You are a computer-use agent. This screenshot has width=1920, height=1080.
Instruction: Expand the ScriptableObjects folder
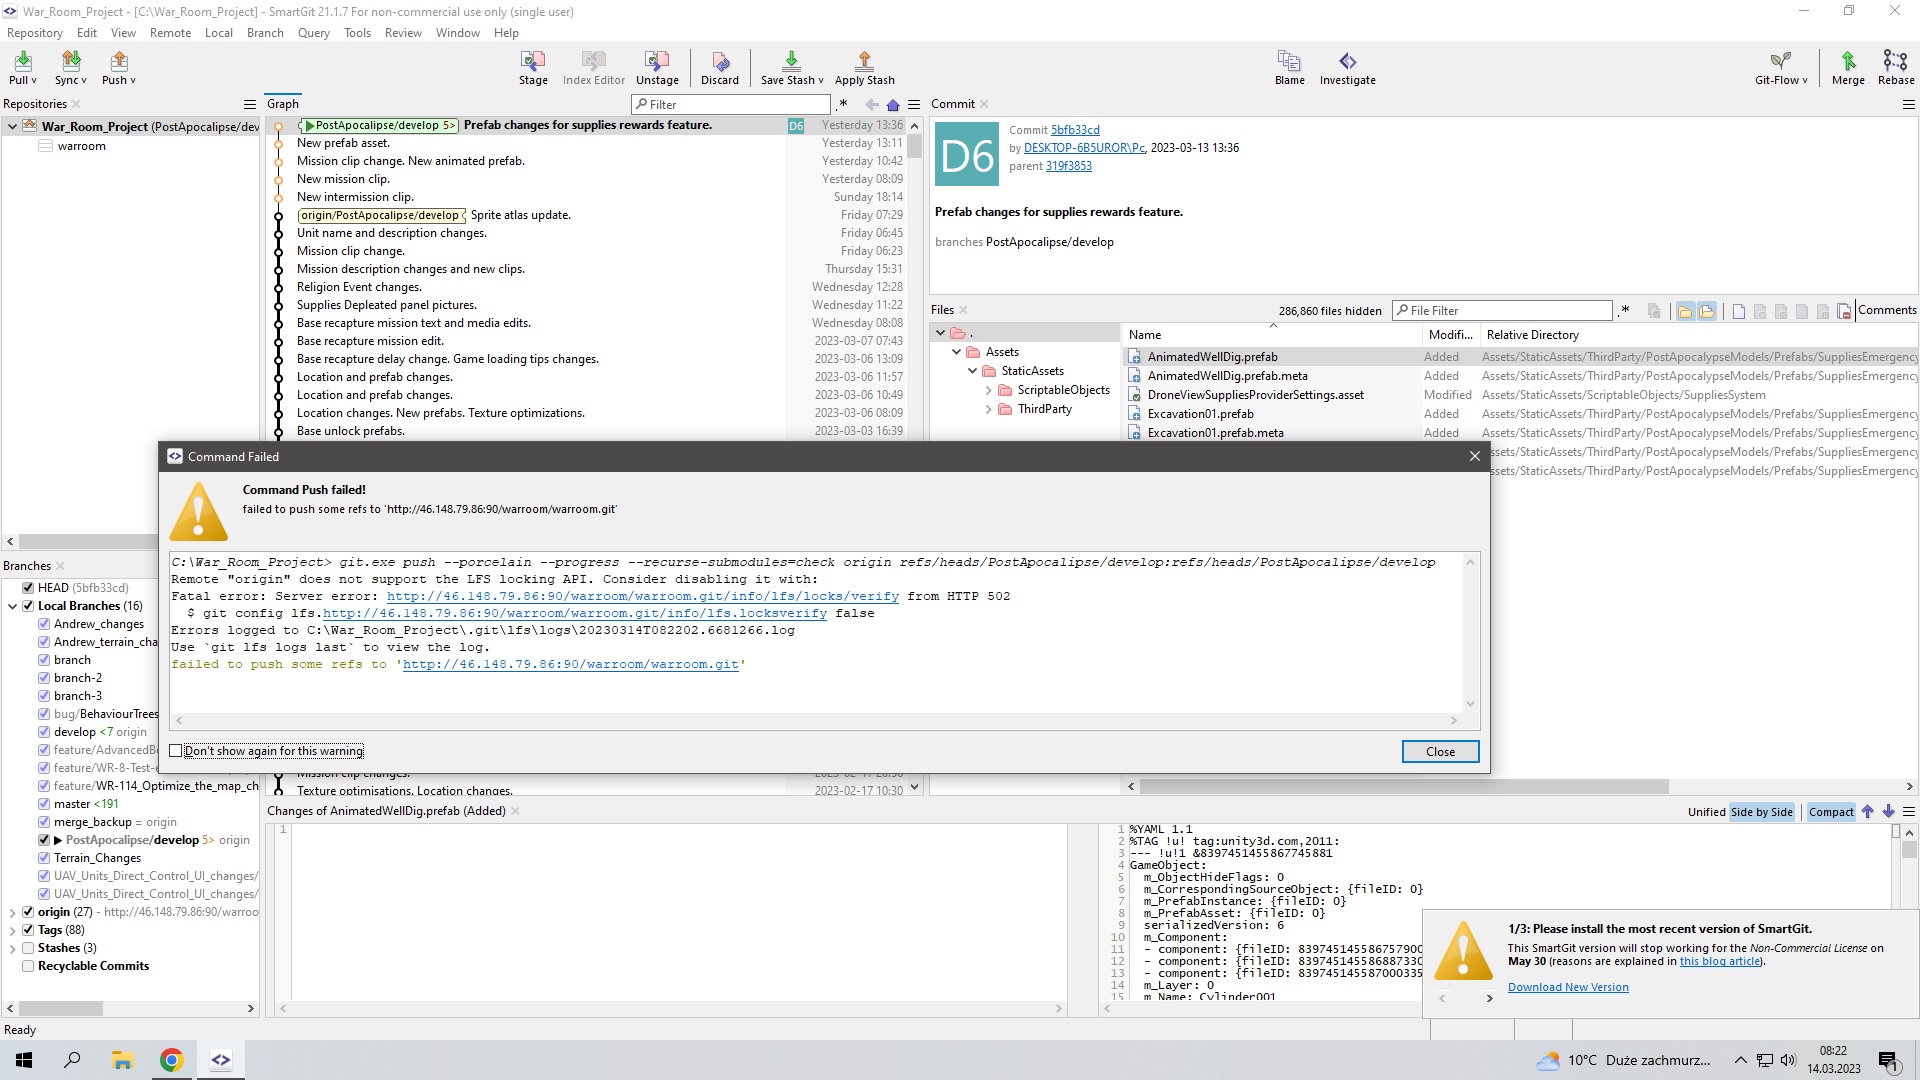point(988,390)
